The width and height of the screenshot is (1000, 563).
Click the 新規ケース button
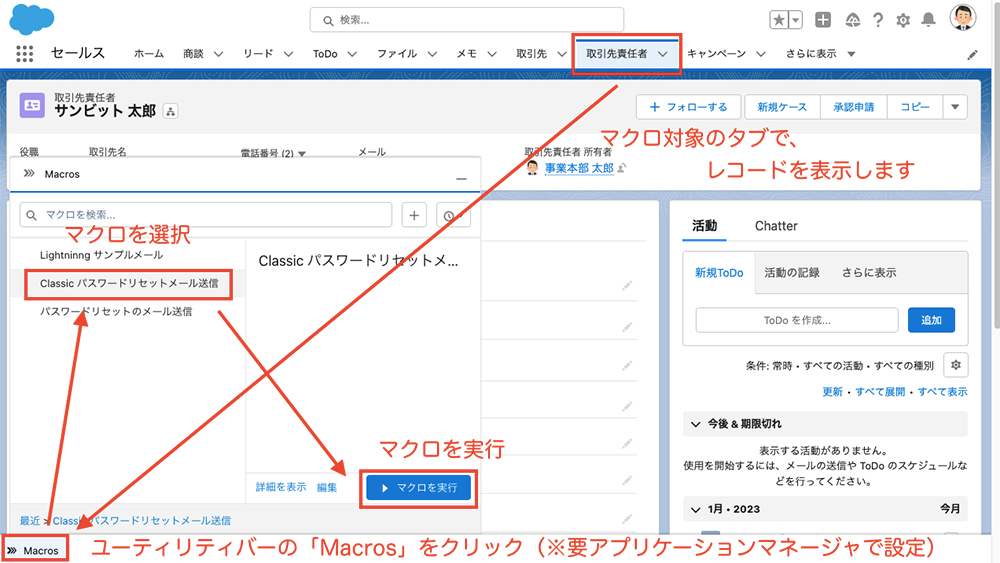coord(782,107)
